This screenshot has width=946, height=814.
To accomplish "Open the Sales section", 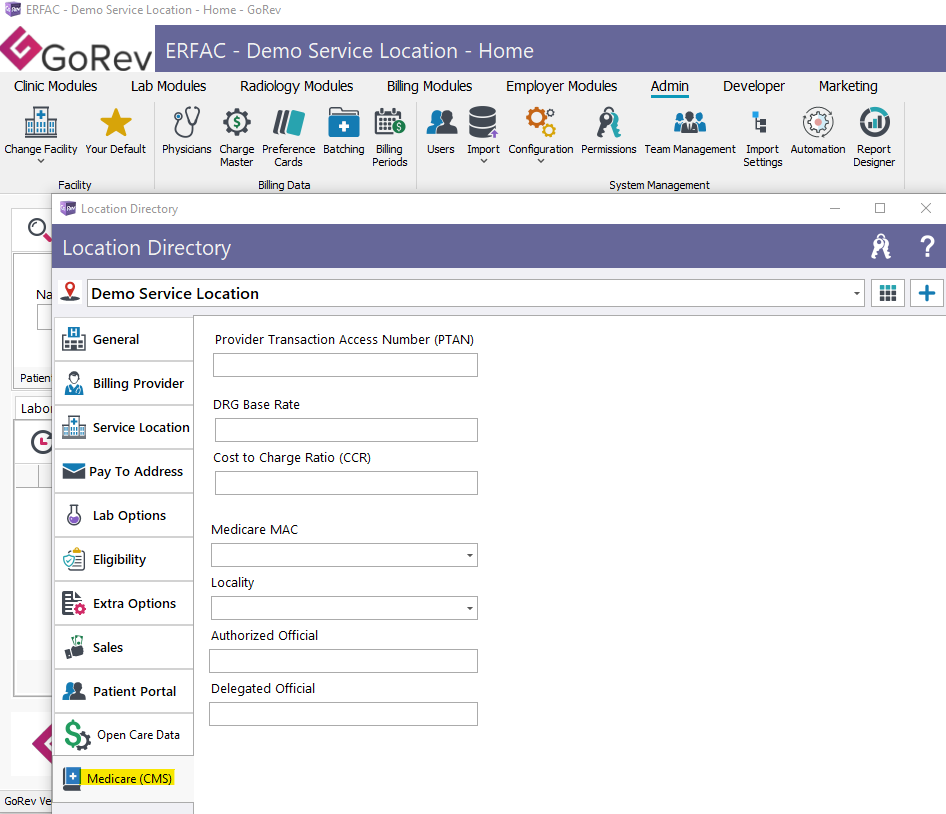I will [124, 647].
